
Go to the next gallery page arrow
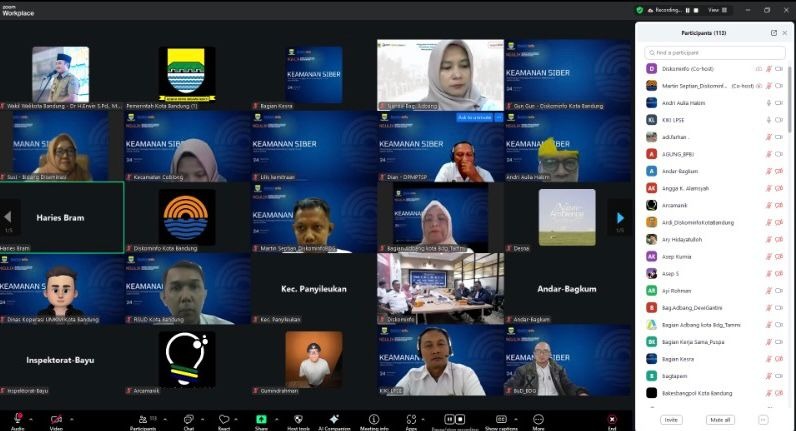[620, 218]
